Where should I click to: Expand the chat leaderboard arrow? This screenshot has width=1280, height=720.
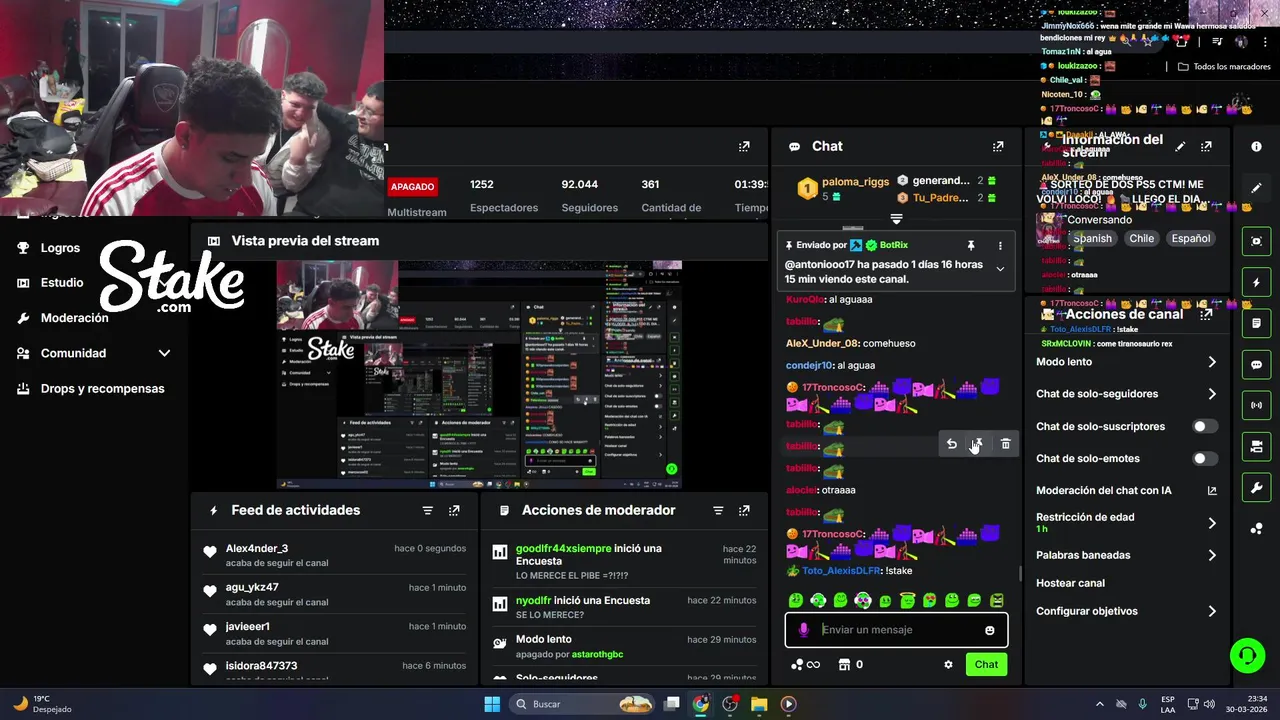click(896, 218)
